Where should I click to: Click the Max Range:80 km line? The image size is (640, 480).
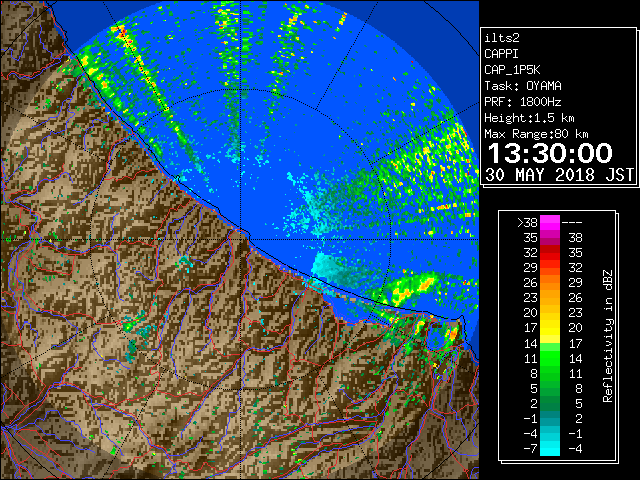(x=536, y=134)
